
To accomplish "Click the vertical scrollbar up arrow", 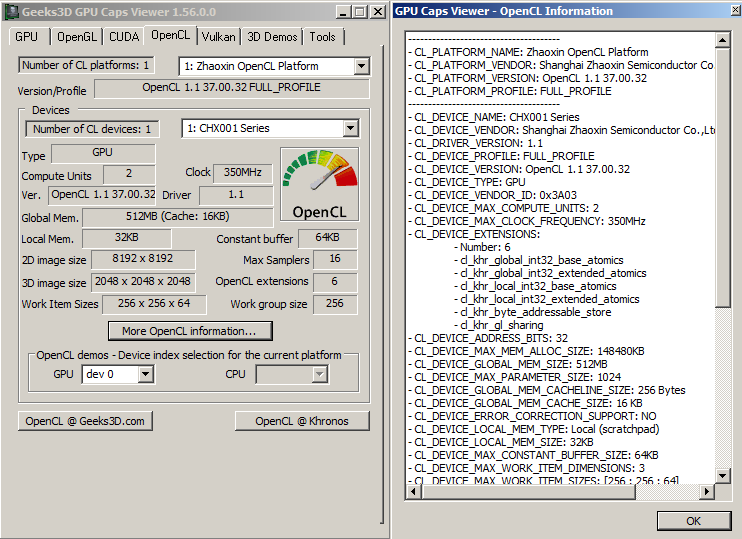I will 722,40.
